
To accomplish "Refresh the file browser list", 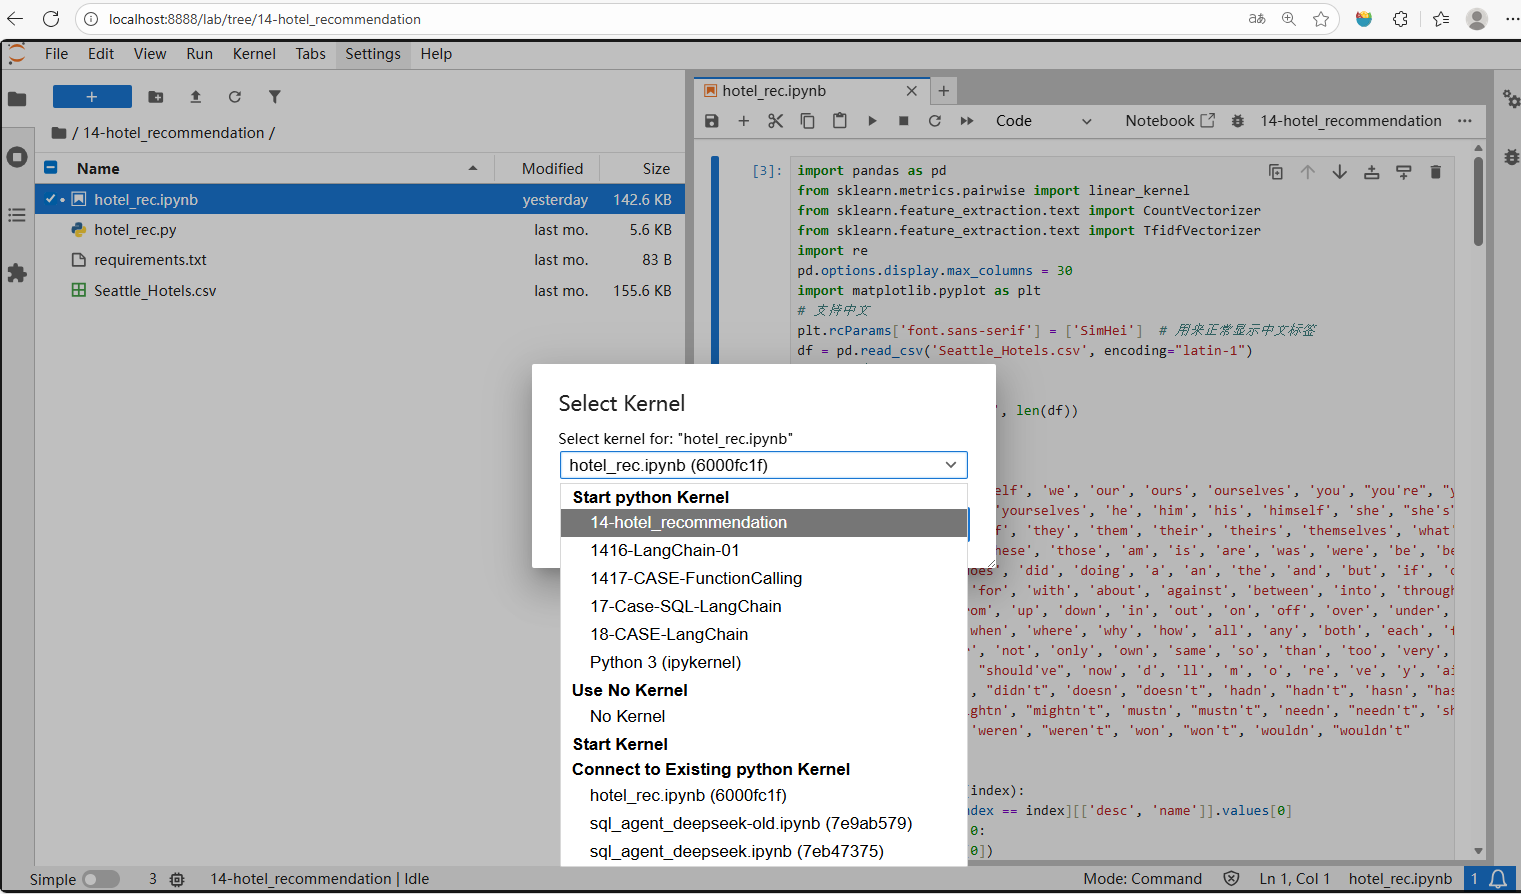I will point(234,97).
